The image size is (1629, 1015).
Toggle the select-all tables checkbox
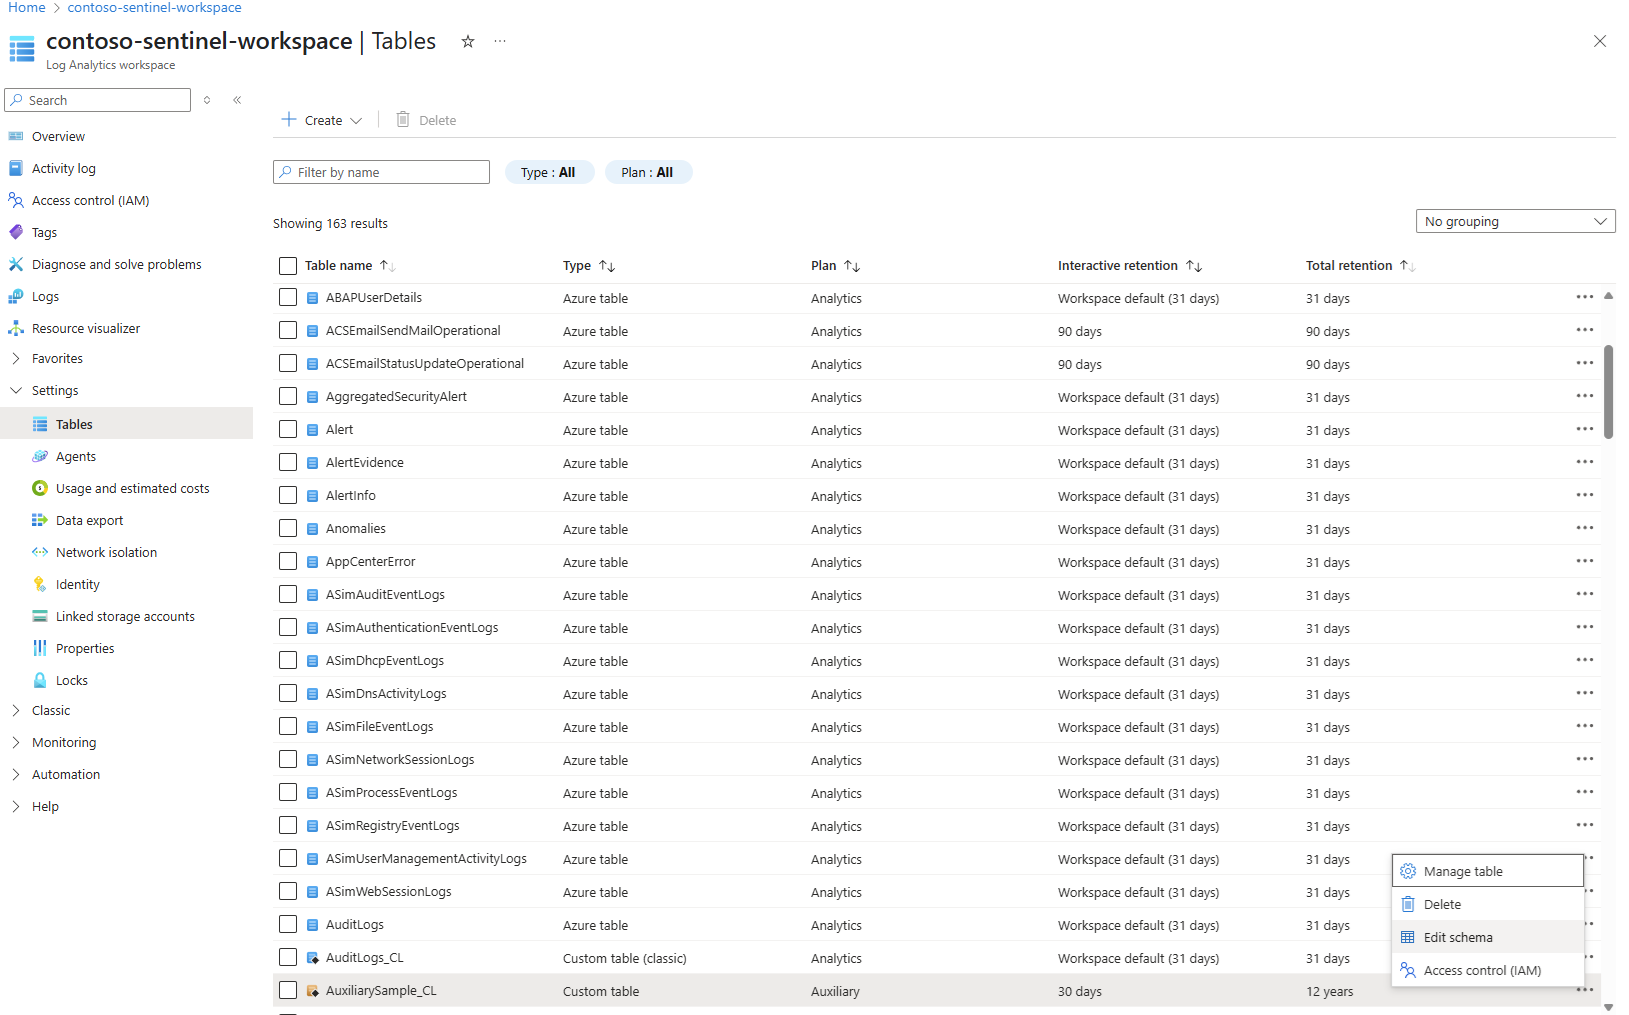click(288, 266)
